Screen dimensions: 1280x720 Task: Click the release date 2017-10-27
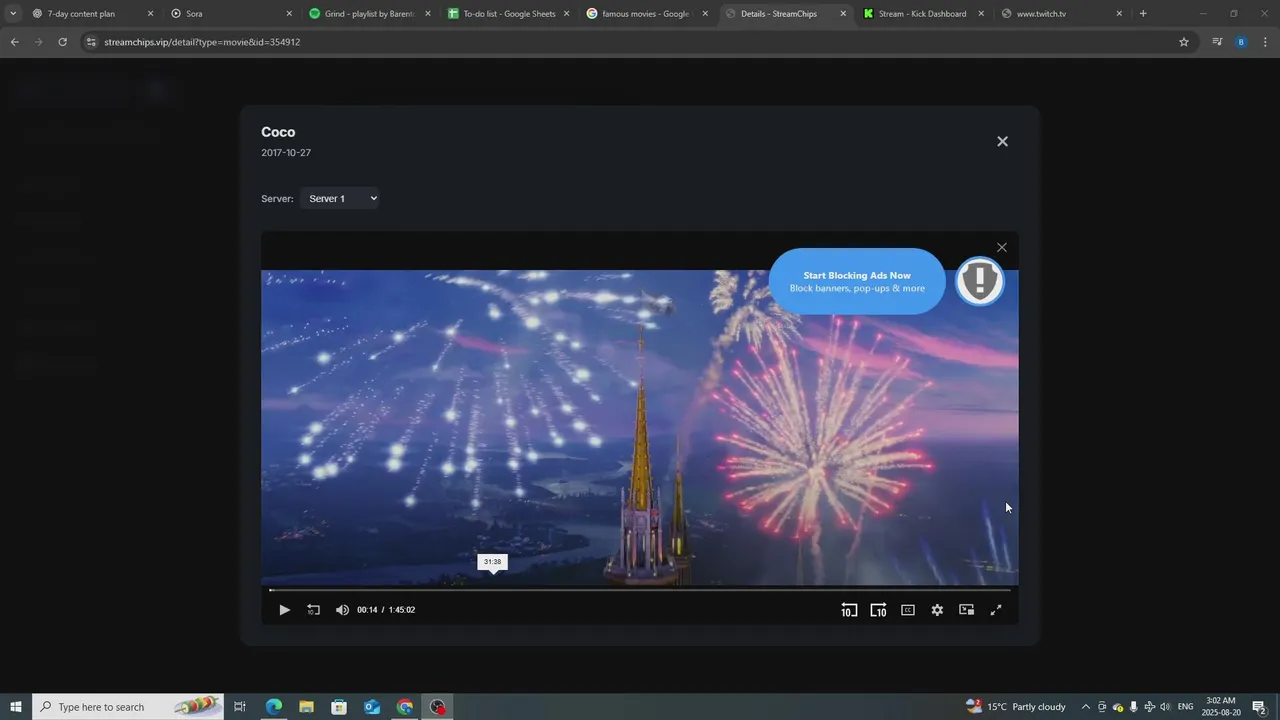tap(286, 153)
